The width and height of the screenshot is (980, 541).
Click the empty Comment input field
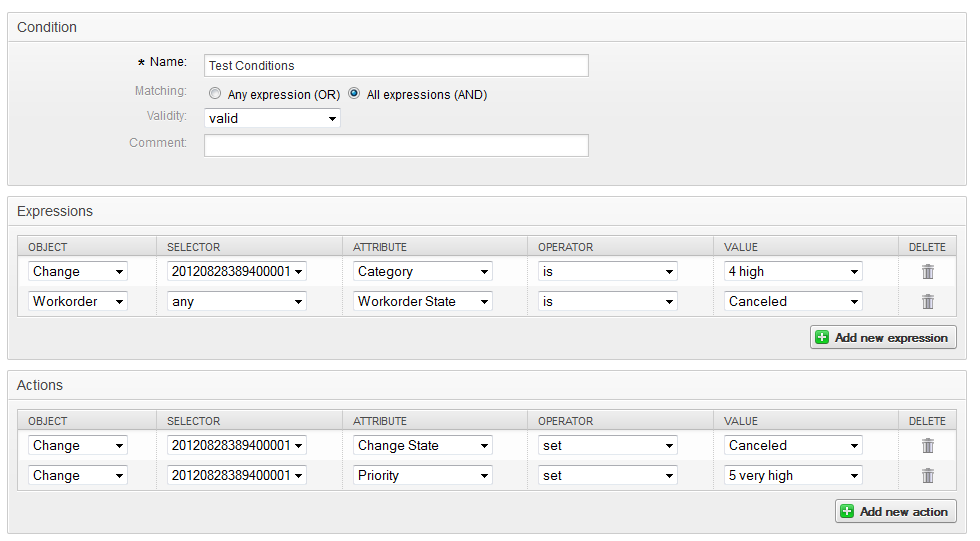tap(396, 146)
